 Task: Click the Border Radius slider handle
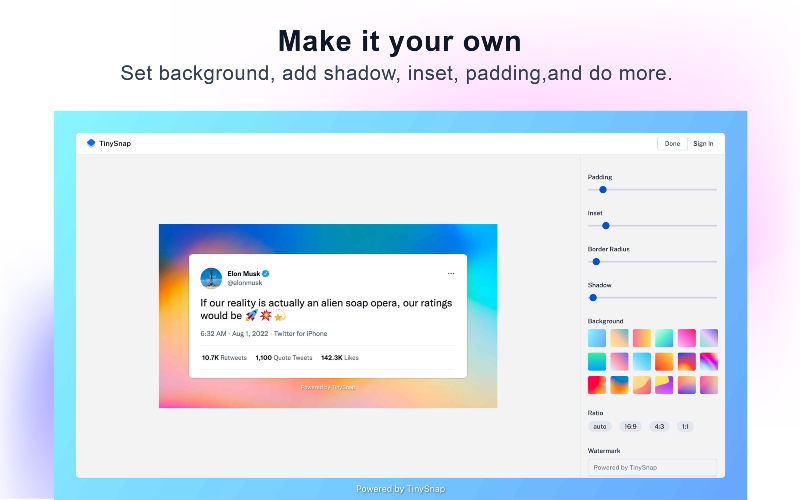point(596,262)
